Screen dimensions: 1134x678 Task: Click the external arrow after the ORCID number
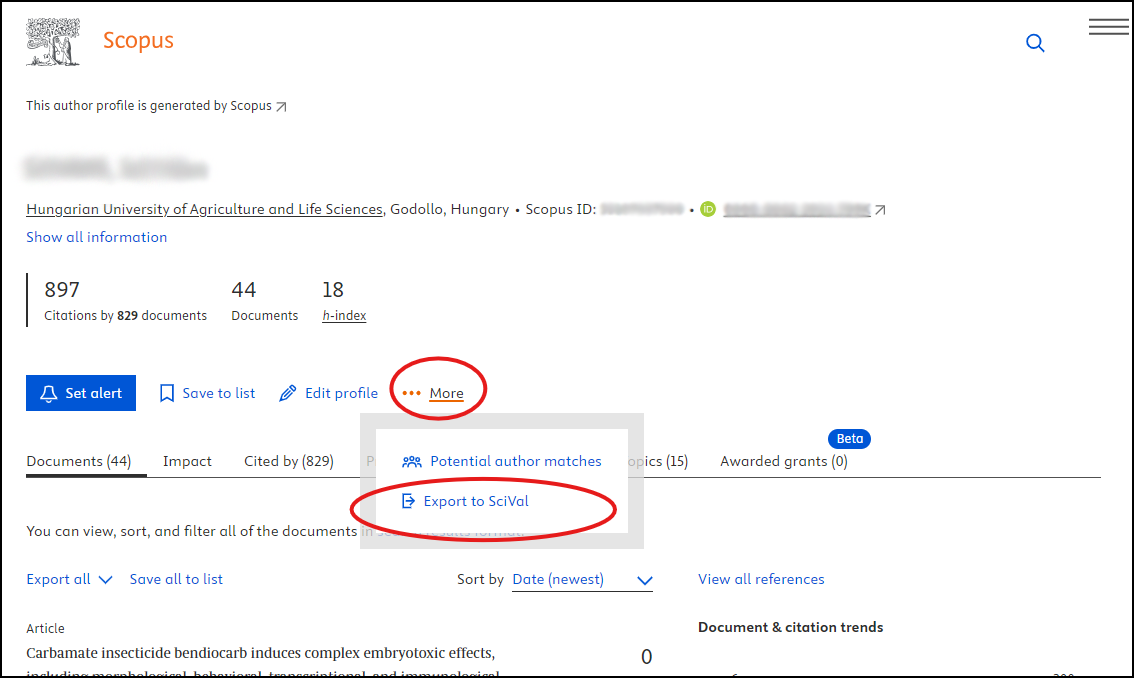coord(880,210)
